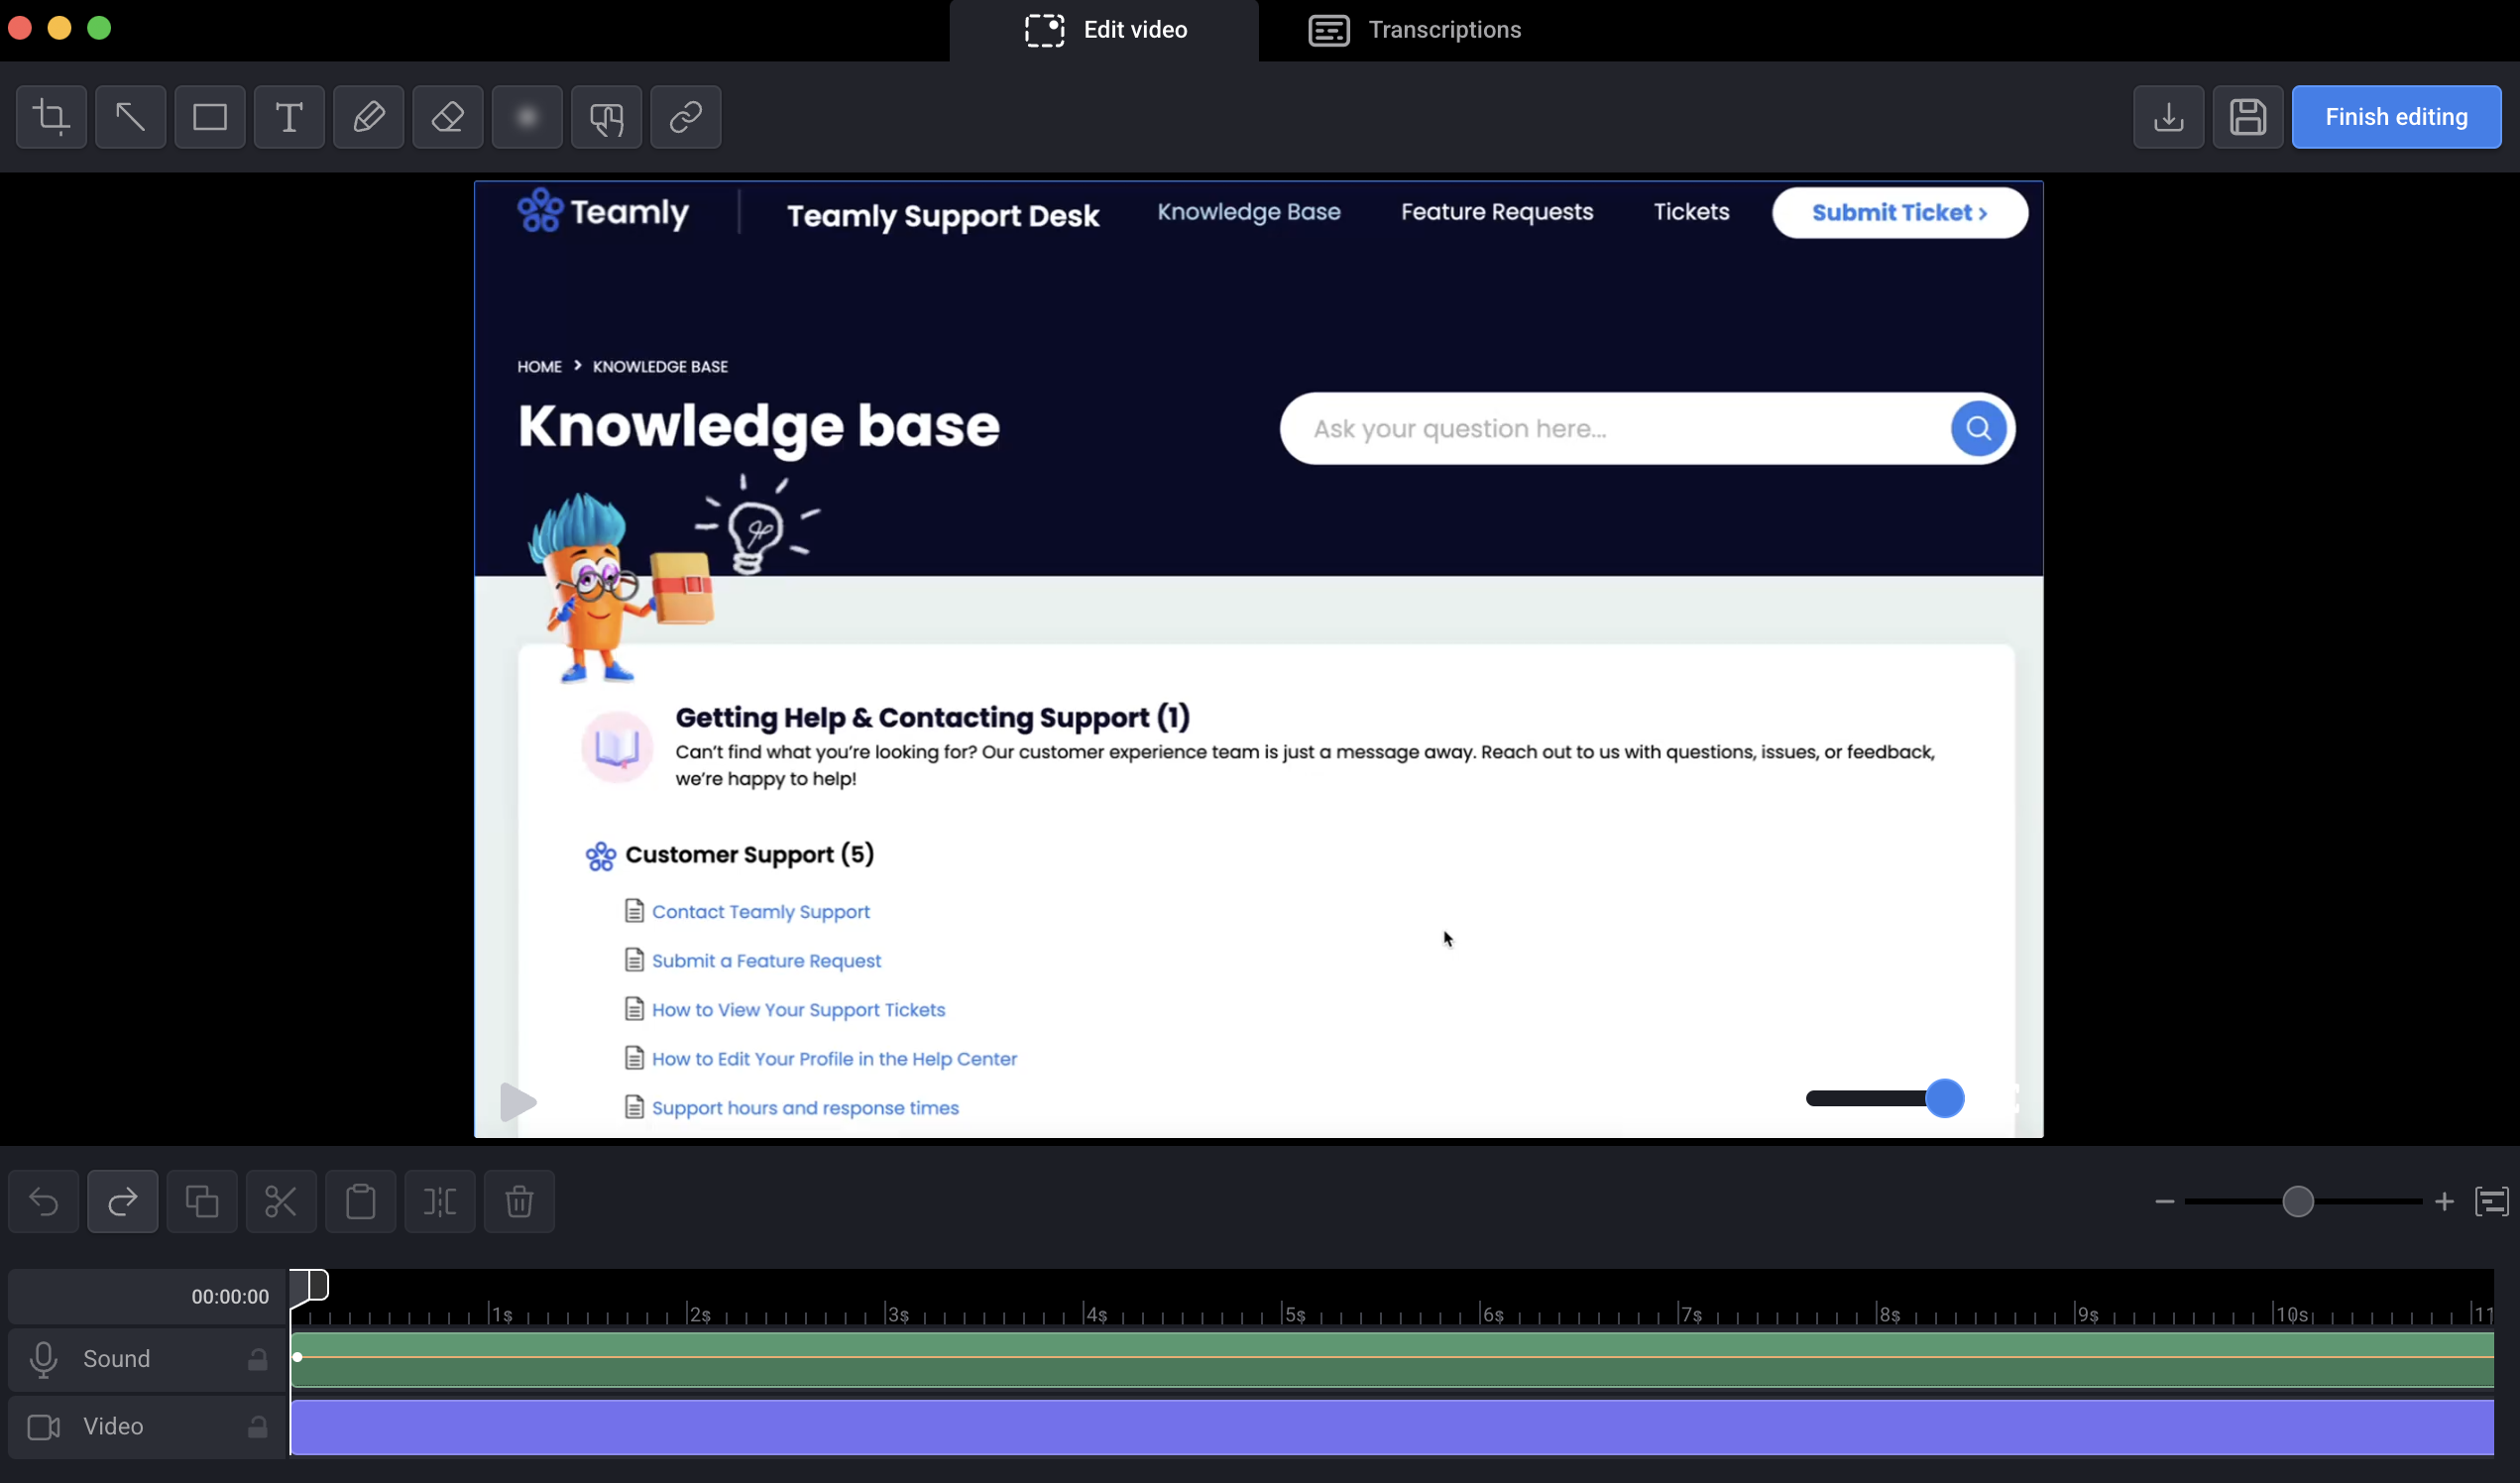Select the Pencil drawing tool
This screenshot has width=2520, height=1483.
[368, 117]
